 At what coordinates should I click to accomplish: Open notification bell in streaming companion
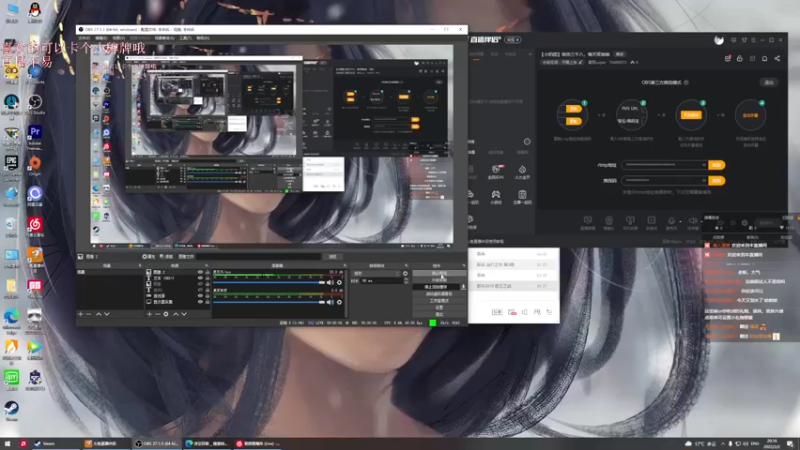coord(764,58)
